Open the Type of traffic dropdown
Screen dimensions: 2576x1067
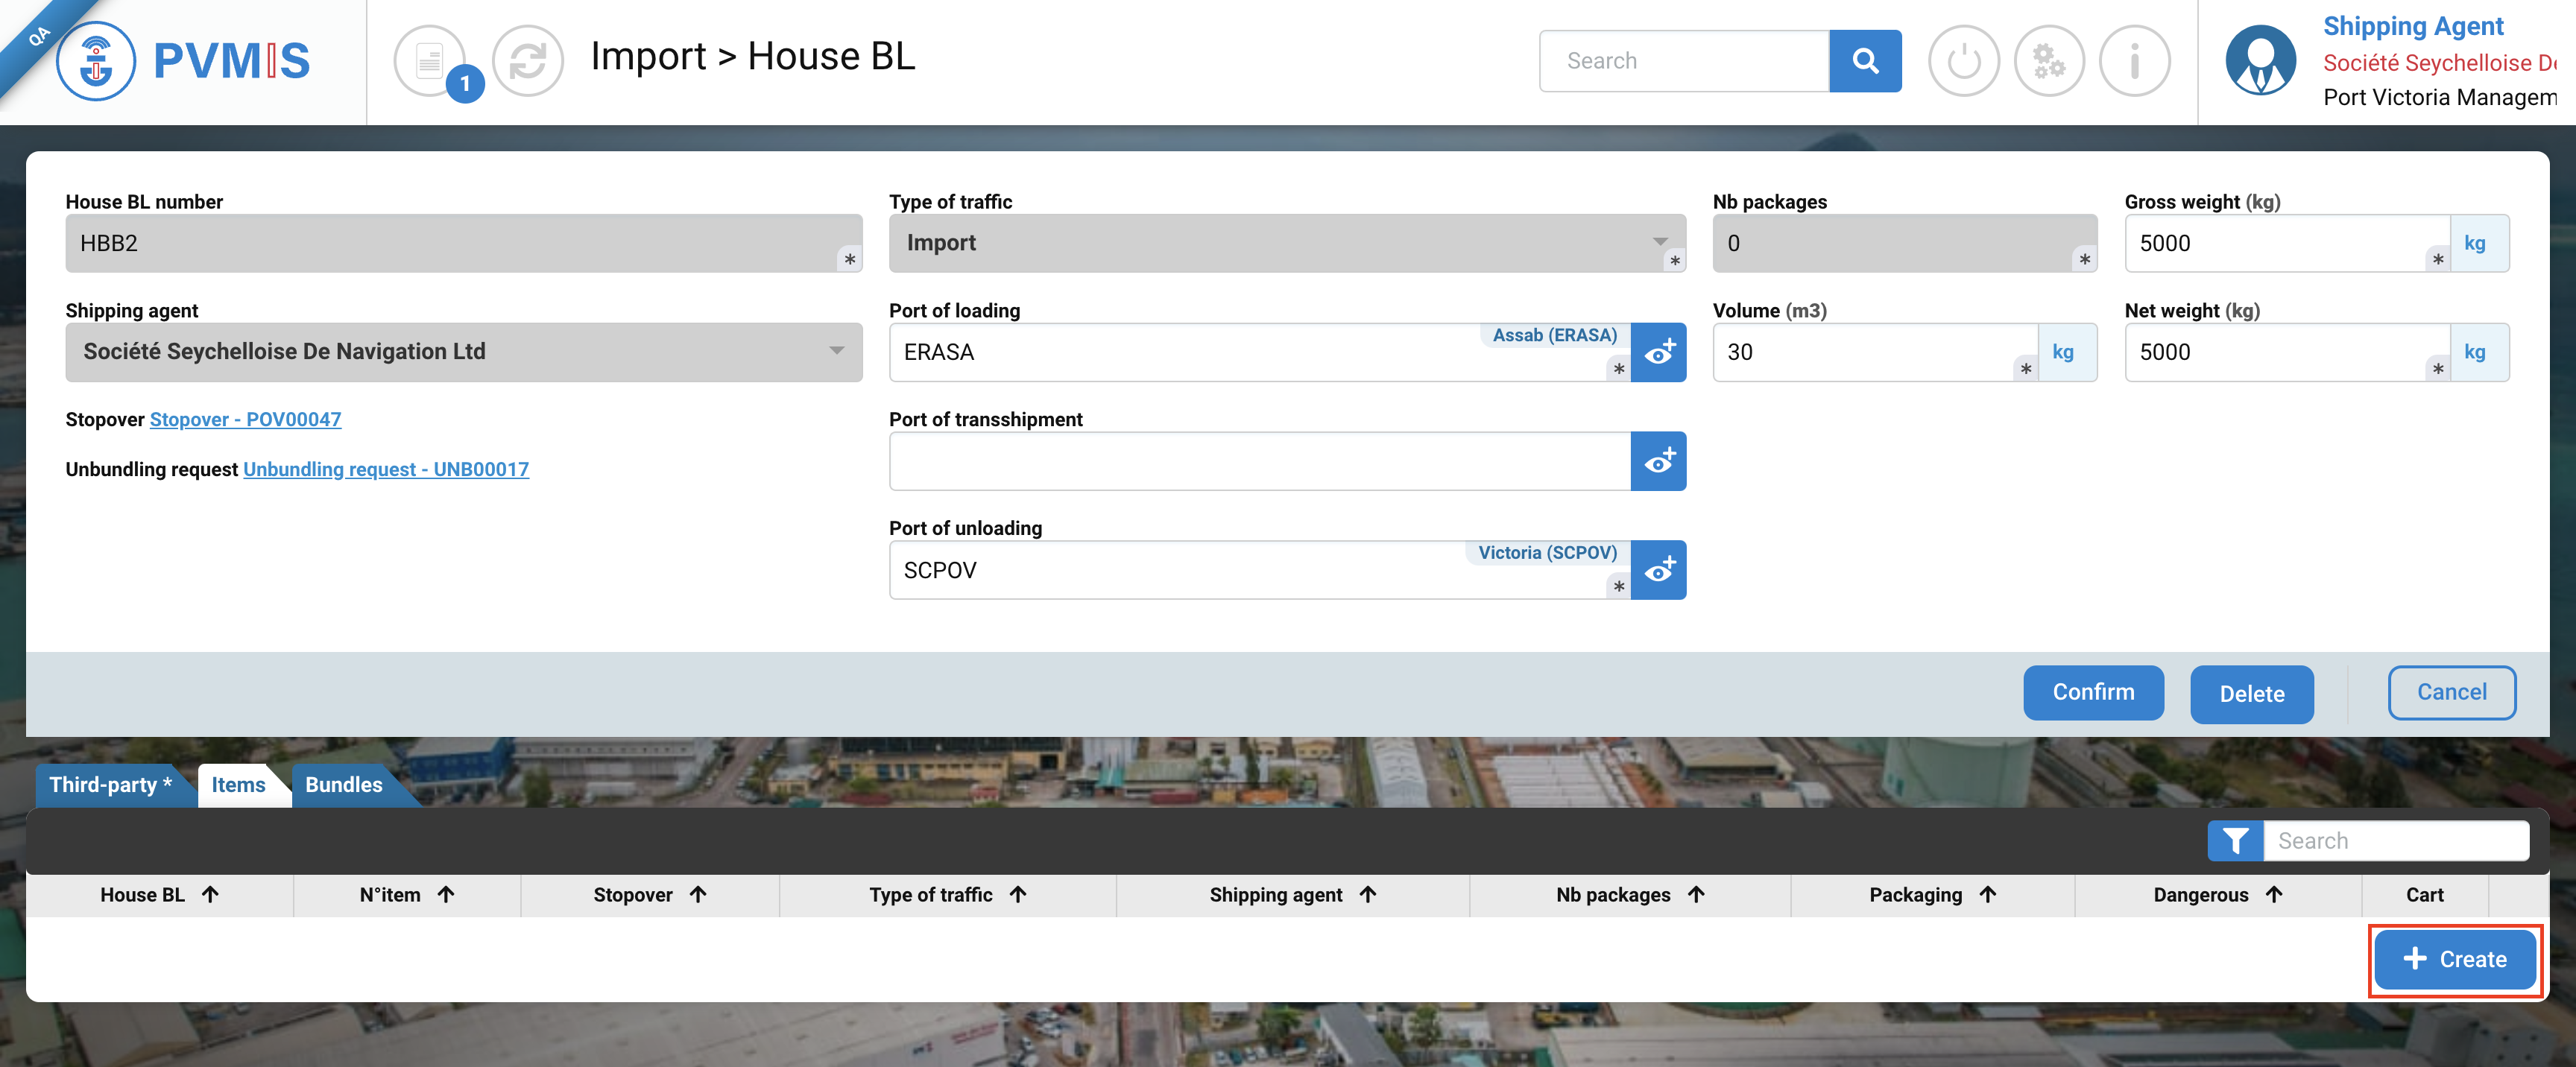[x=1286, y=243]
